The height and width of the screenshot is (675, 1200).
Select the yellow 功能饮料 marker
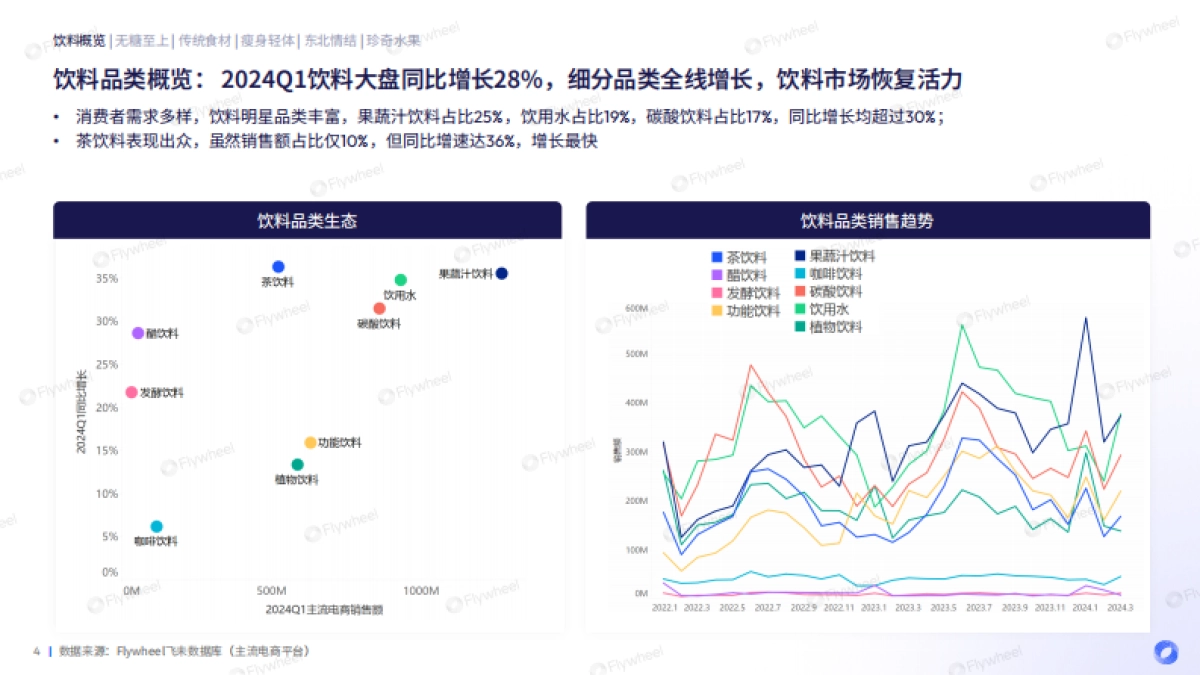point(309,440)
